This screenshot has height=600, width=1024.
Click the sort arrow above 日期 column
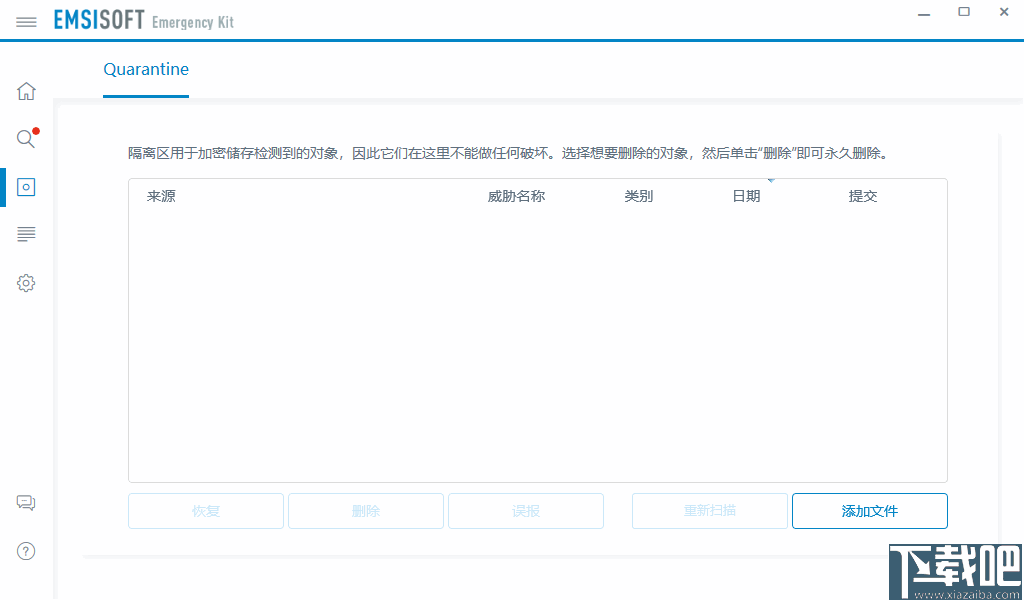tap(770, 181)
